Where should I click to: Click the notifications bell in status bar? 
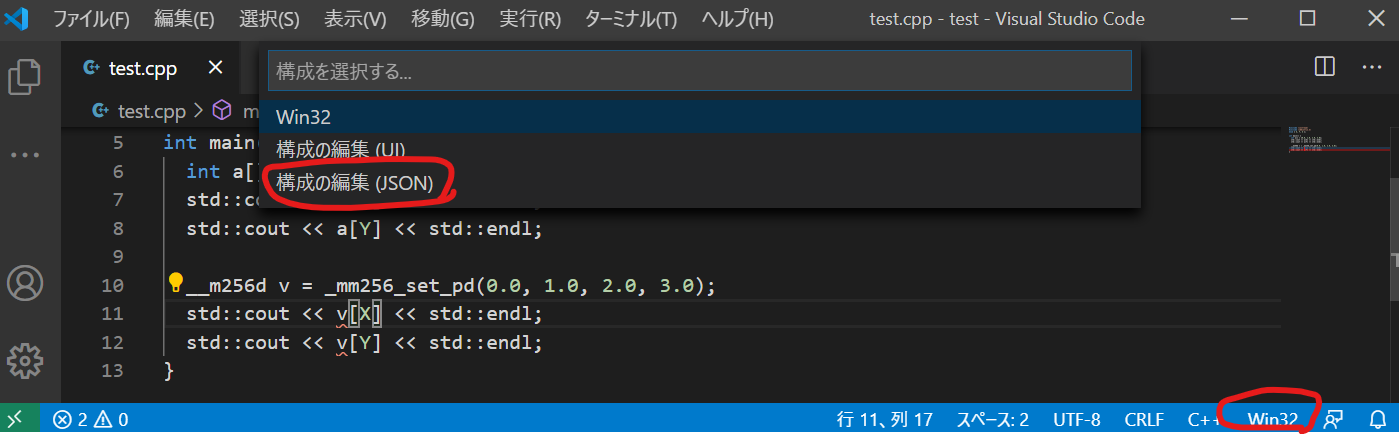pos(1378,420)
